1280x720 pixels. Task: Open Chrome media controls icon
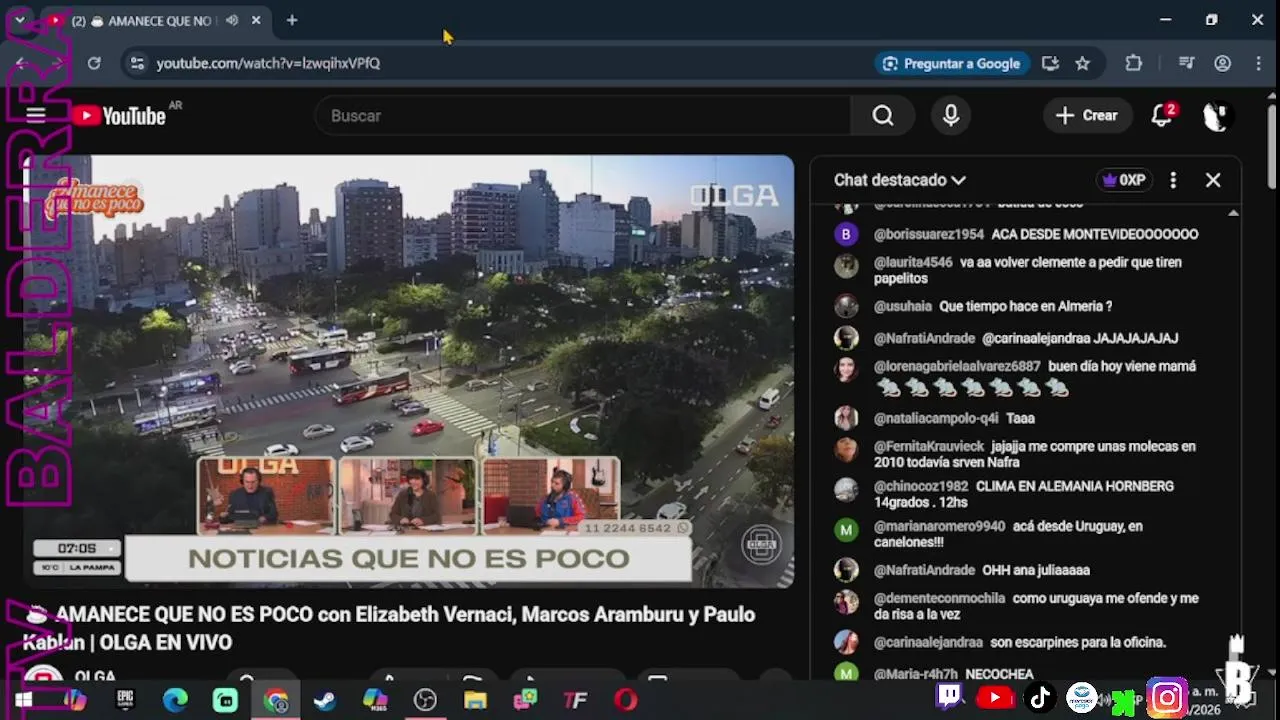tap(1186, 63)
